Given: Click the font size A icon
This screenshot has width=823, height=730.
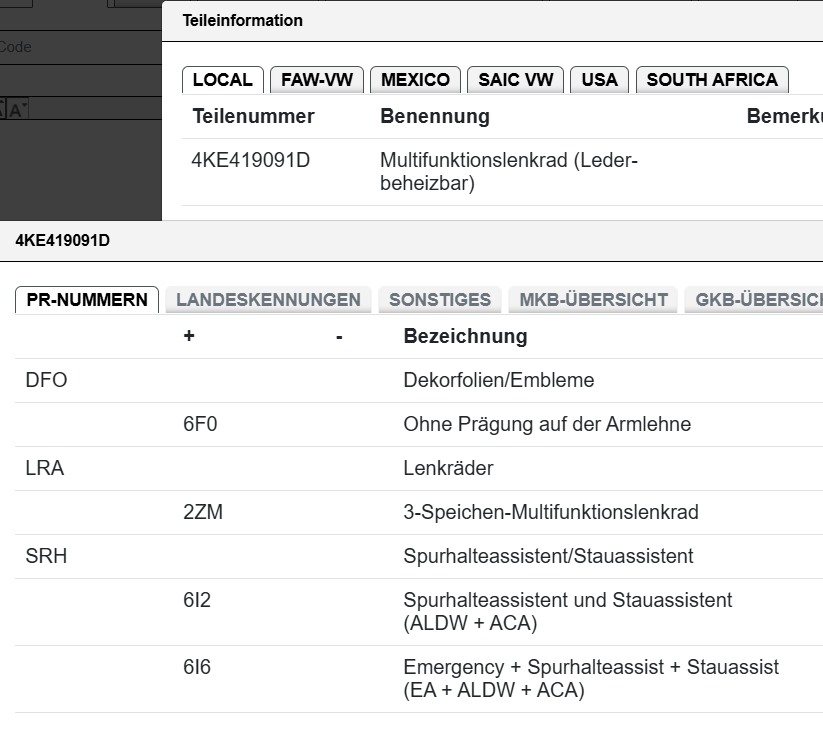Looking at the screenshot, I should pos(17,110).
